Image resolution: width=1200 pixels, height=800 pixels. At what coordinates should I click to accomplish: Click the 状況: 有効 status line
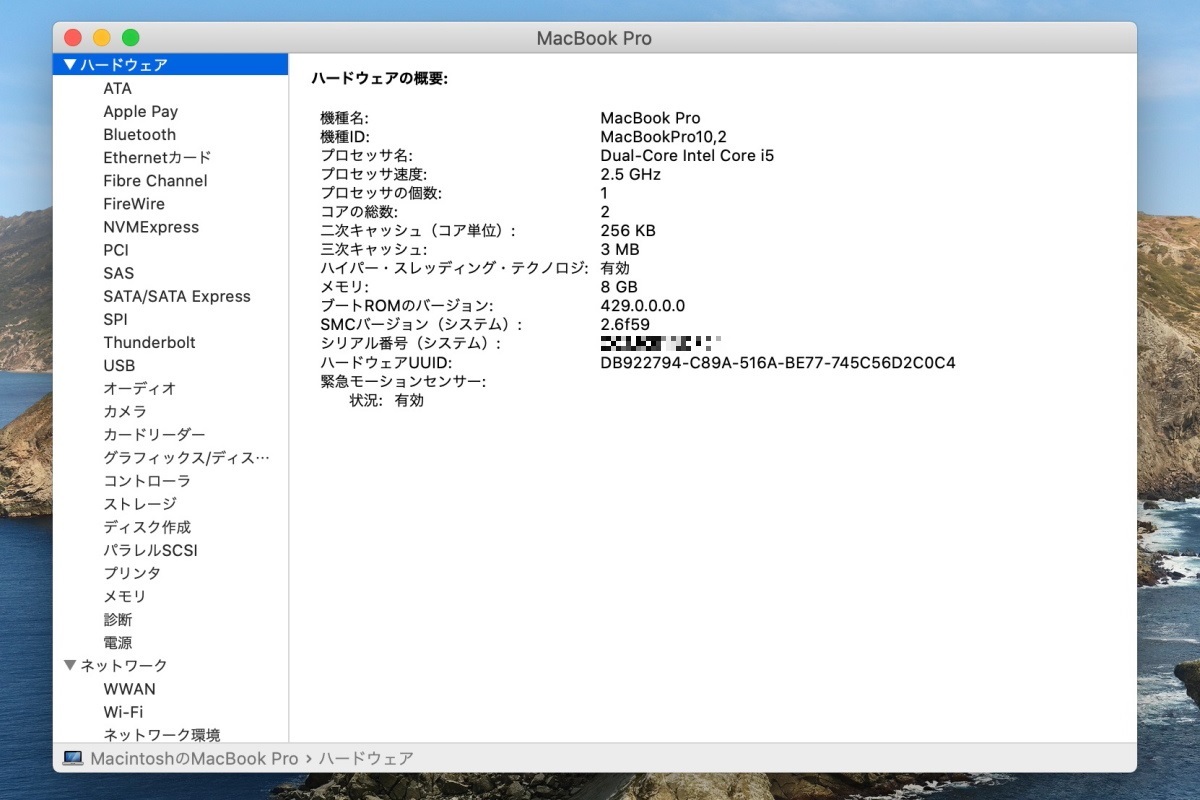(x=386, y=401)
